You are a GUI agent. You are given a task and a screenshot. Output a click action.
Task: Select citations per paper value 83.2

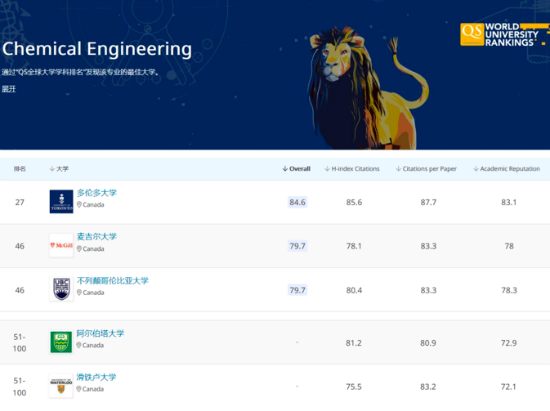tap(428, 386)
